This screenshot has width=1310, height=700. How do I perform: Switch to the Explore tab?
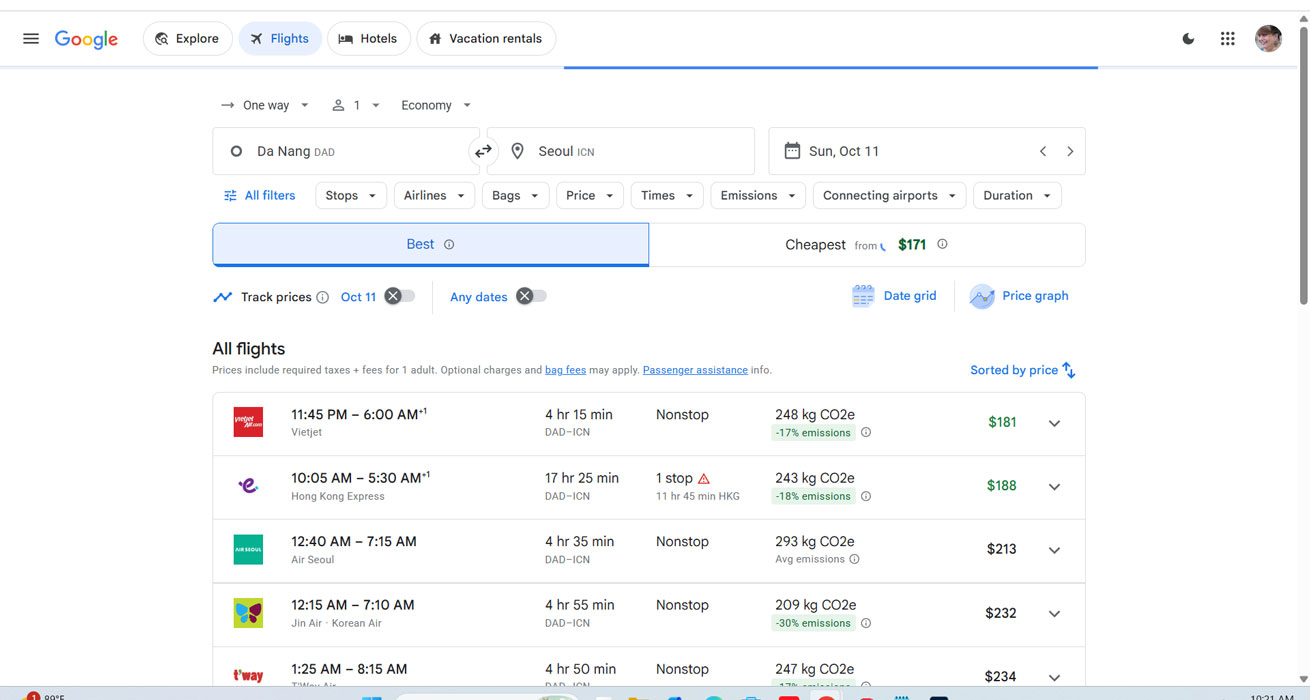(188, 39)
